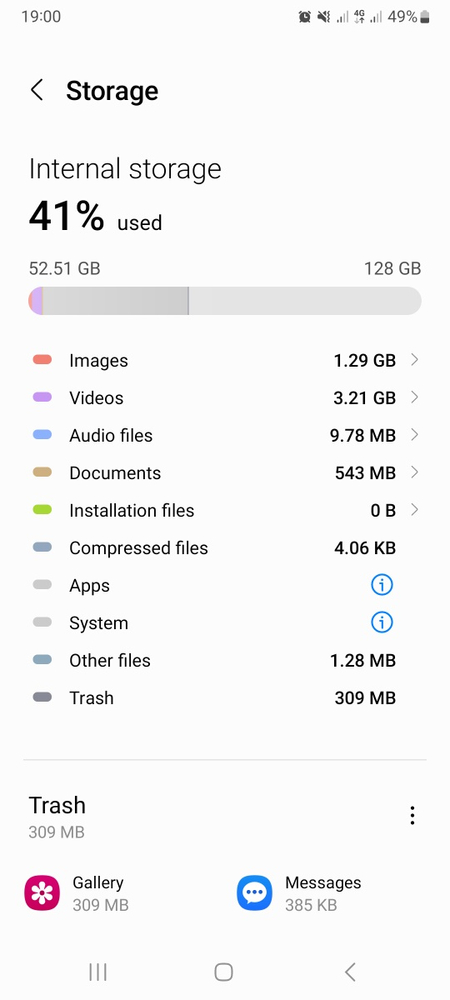Open the Gallery app icon in Trash
The width and height of the screenshot is (450, 1000).
click(41, 893)
